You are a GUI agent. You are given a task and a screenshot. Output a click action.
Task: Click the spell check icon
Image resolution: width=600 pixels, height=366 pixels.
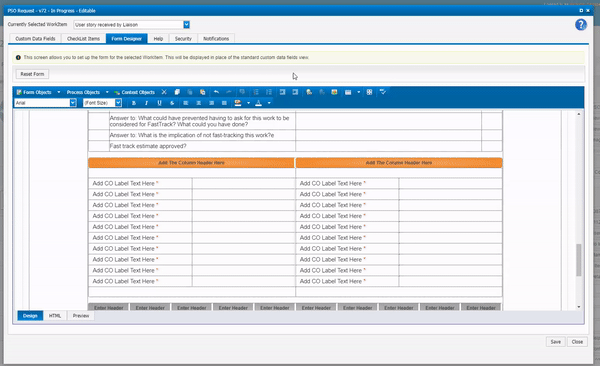pos(382,92)
